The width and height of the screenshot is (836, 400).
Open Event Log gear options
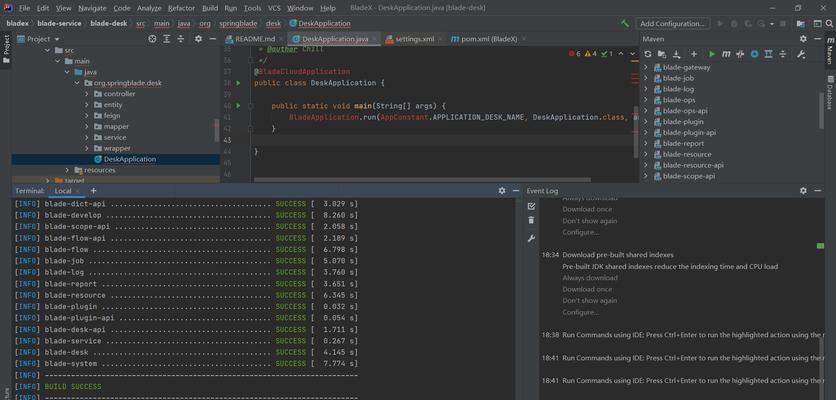pos(803,190)
